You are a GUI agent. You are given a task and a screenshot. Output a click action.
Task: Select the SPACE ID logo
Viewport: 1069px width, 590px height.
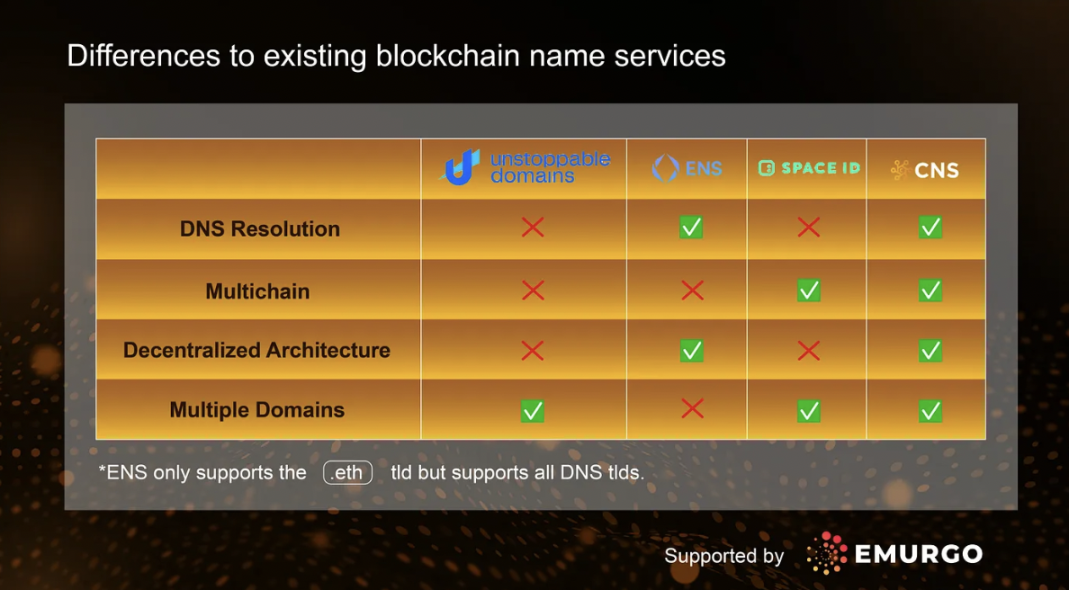(x=809, y=168)
